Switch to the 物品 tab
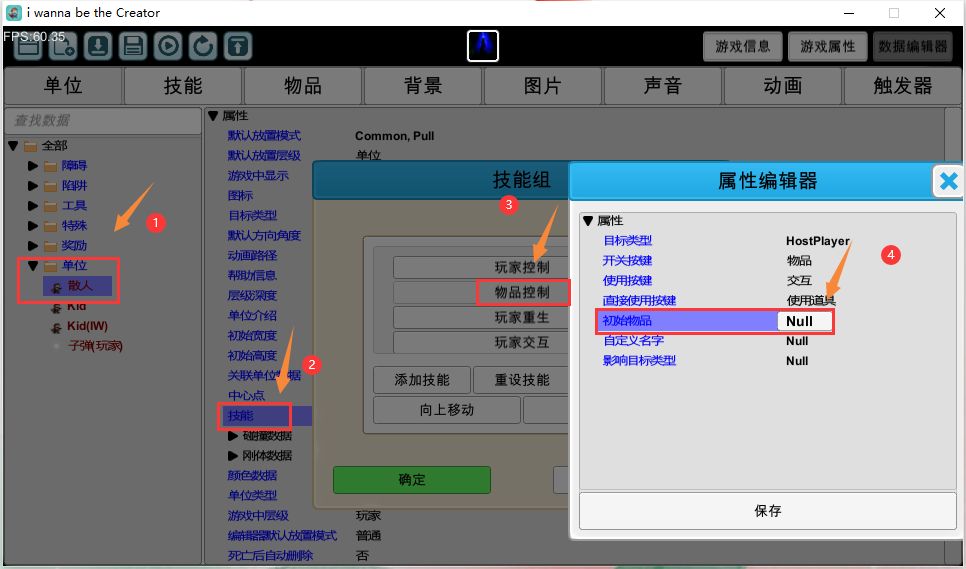Screen dimensions: 966x569 point(302,86)
